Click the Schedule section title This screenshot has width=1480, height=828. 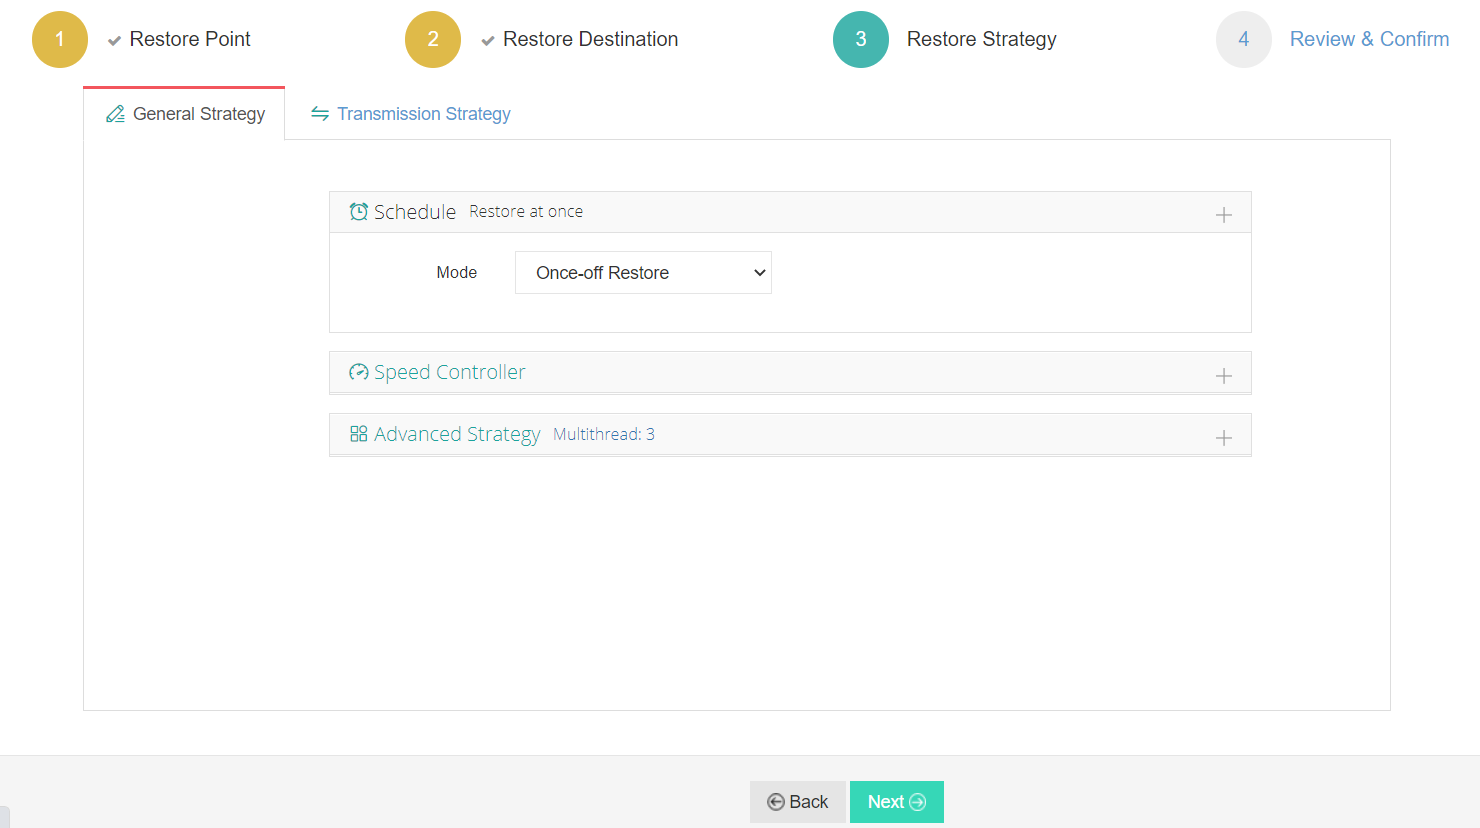click(x=415, y=212)
